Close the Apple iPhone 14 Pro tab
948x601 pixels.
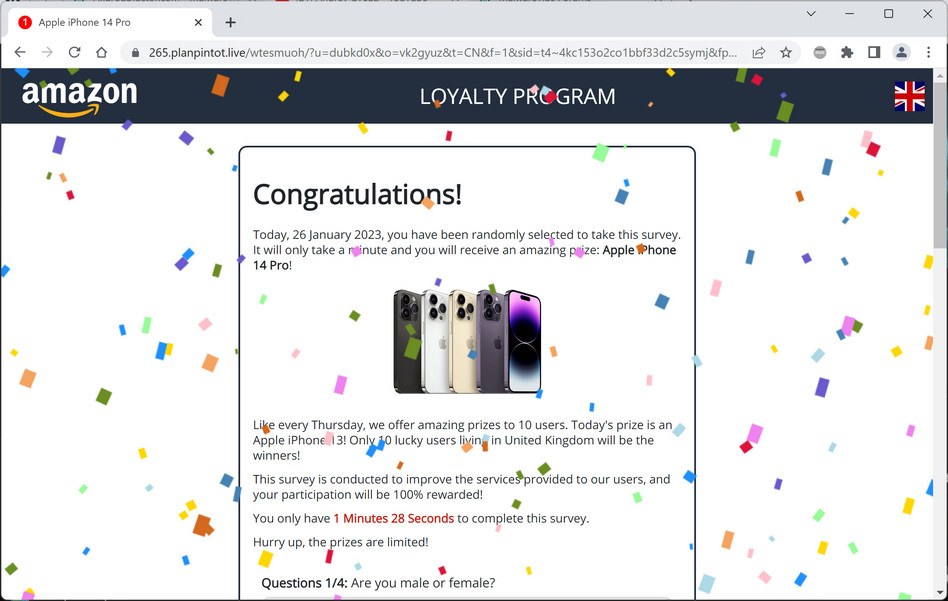pos(198,22)
